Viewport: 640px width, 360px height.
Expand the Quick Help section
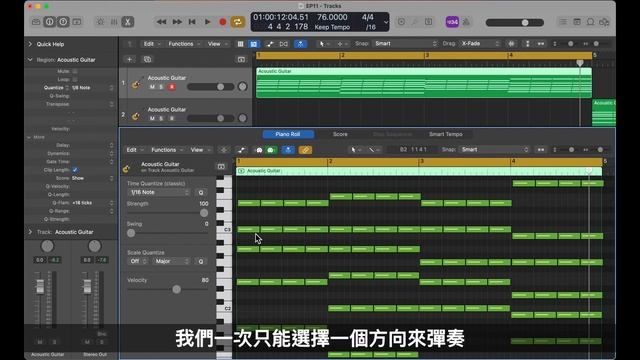pos(30,44)
